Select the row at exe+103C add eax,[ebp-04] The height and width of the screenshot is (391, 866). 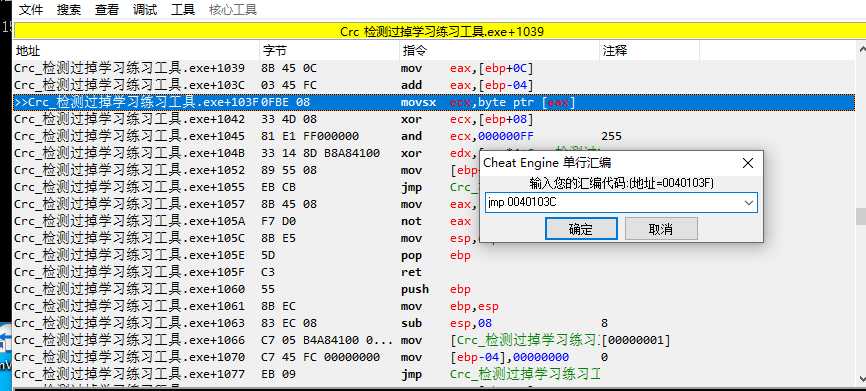point(434,85)
